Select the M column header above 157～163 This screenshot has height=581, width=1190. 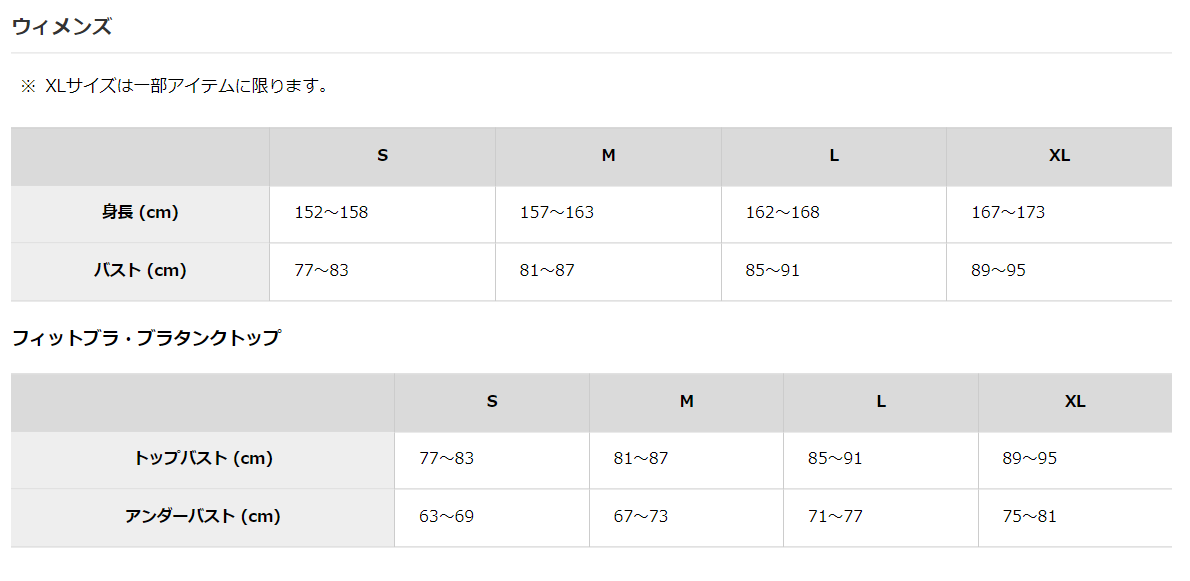pyautogui.click(x=608, y=156)
